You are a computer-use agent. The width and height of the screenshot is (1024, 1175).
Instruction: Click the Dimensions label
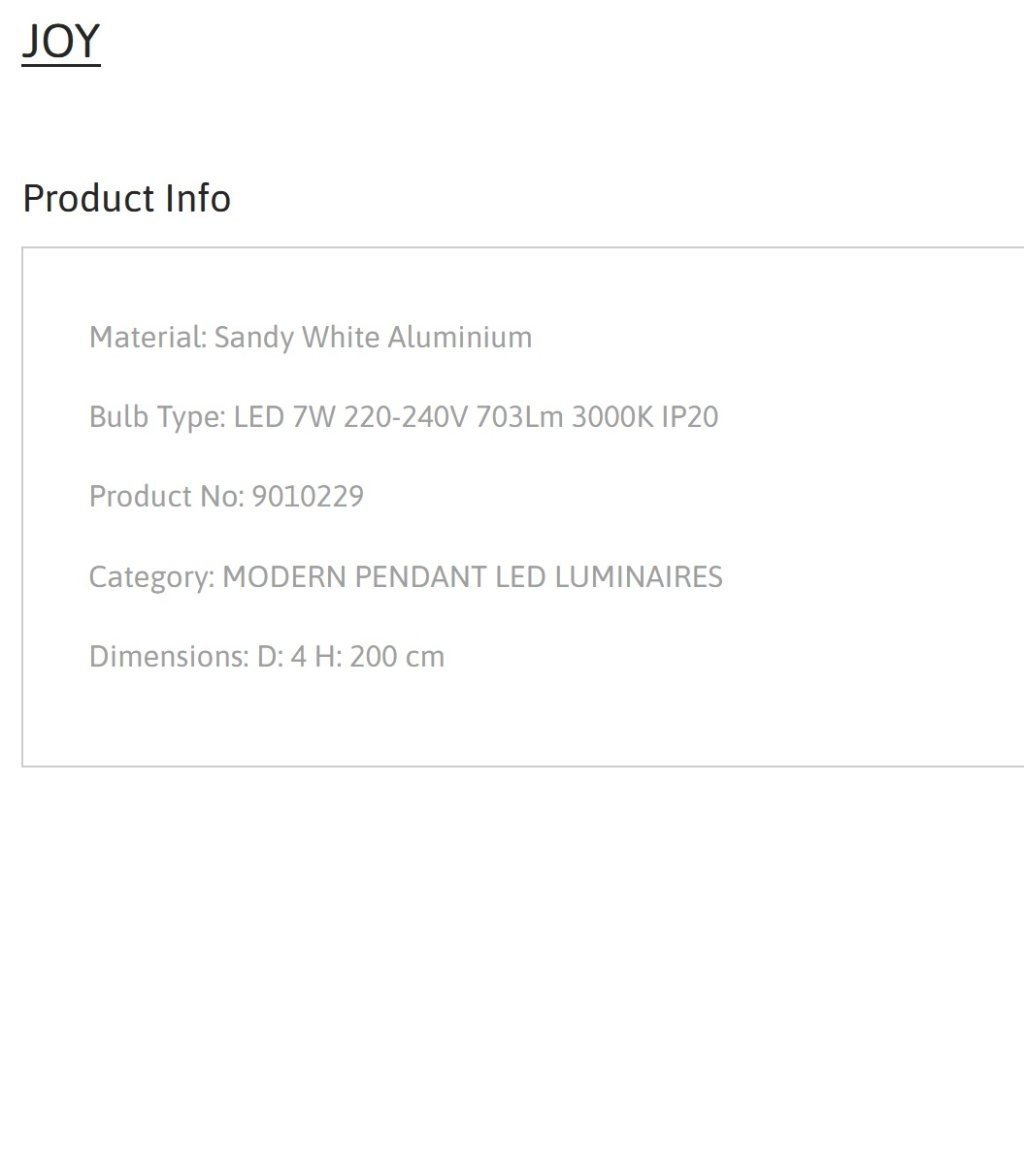click(x=169, y=656)
